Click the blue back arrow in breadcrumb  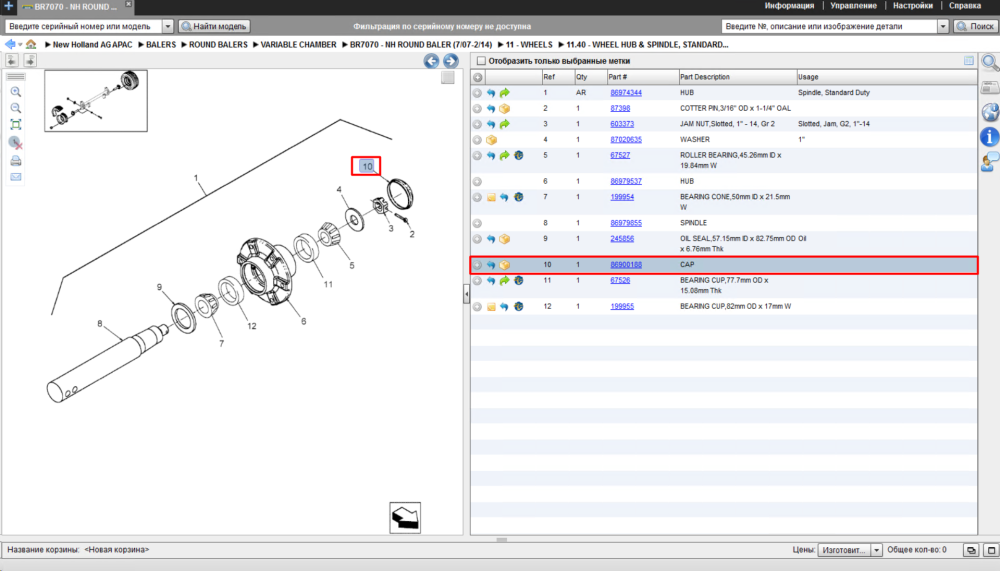(x=10, y=45)
